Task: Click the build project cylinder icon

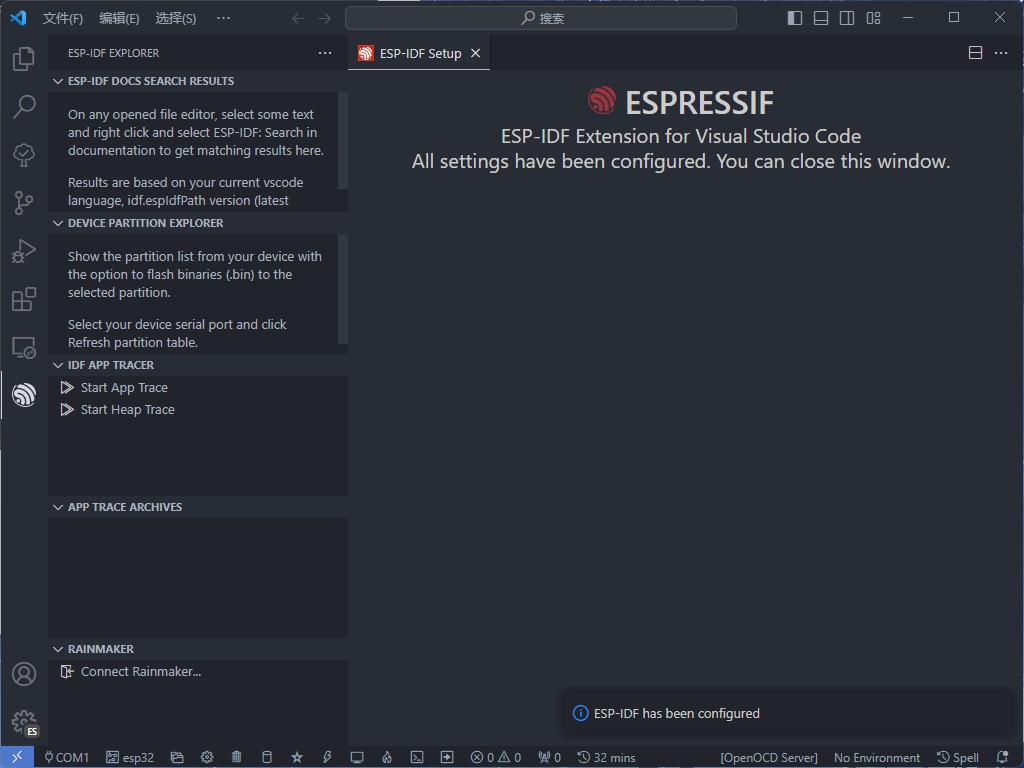Action: pos(266,757)
